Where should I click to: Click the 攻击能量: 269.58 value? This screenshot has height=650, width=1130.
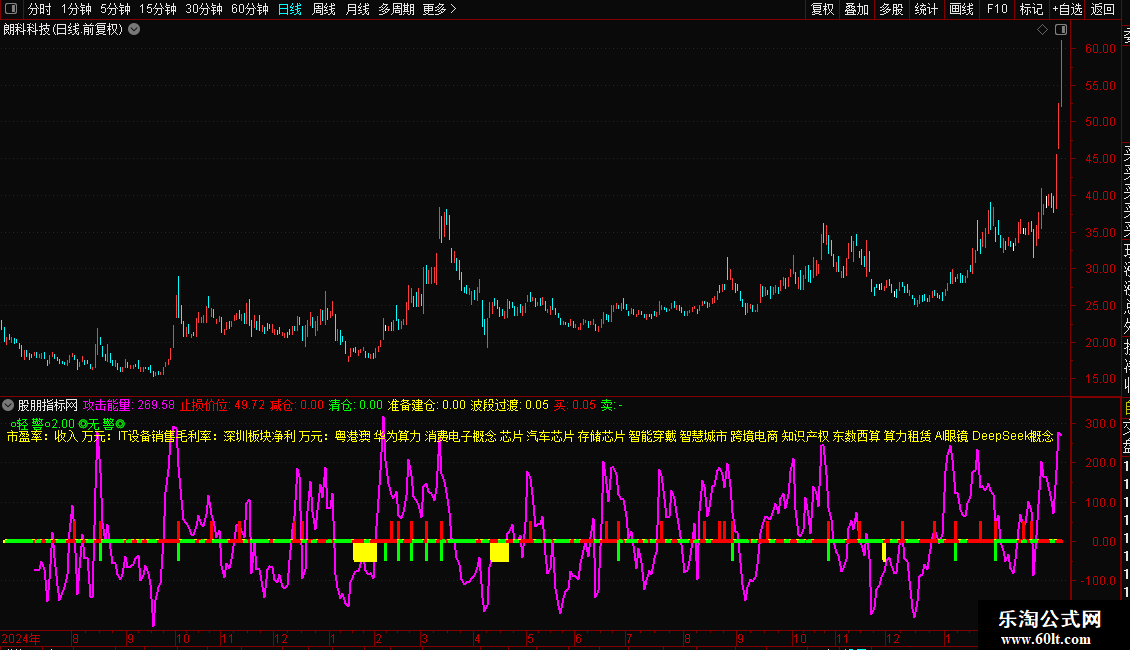tap(129, 405)
